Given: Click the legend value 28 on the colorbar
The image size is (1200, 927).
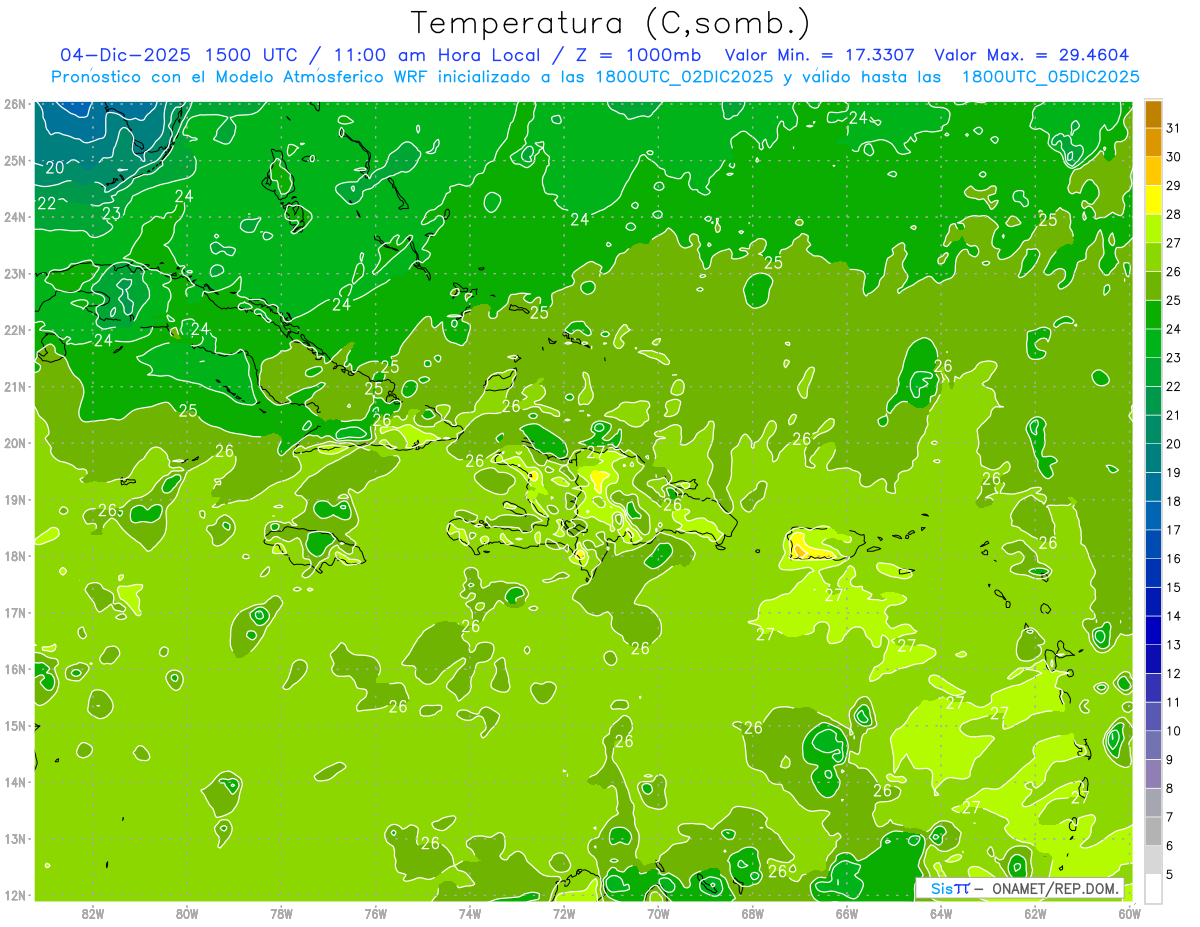Looking at the screenshot, I should coord(1173,214).
